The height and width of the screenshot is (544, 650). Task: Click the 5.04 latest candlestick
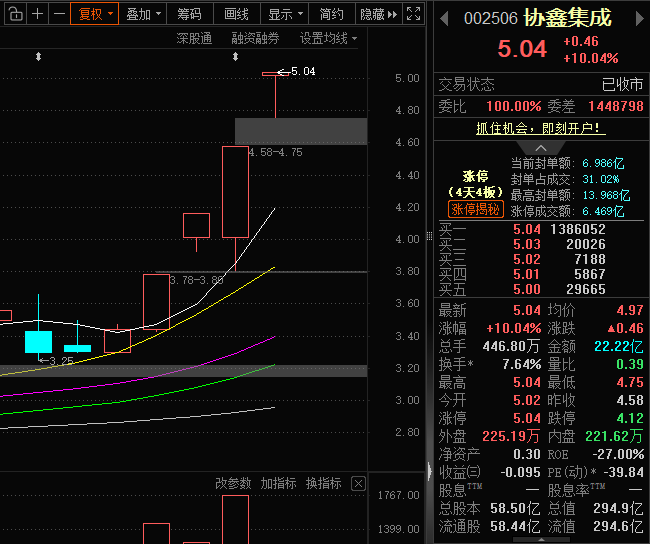click(x=275, y=95)
